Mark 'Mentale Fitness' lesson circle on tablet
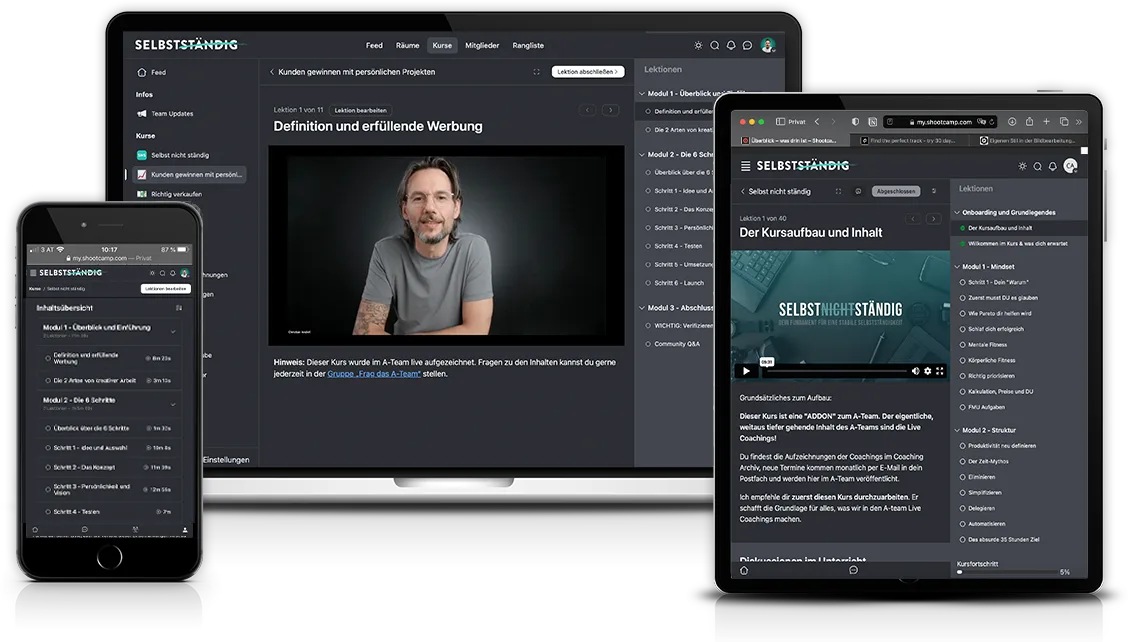The width and height of the screenshot is (1128, 642). pyautogui.click(x=963, y=345)
